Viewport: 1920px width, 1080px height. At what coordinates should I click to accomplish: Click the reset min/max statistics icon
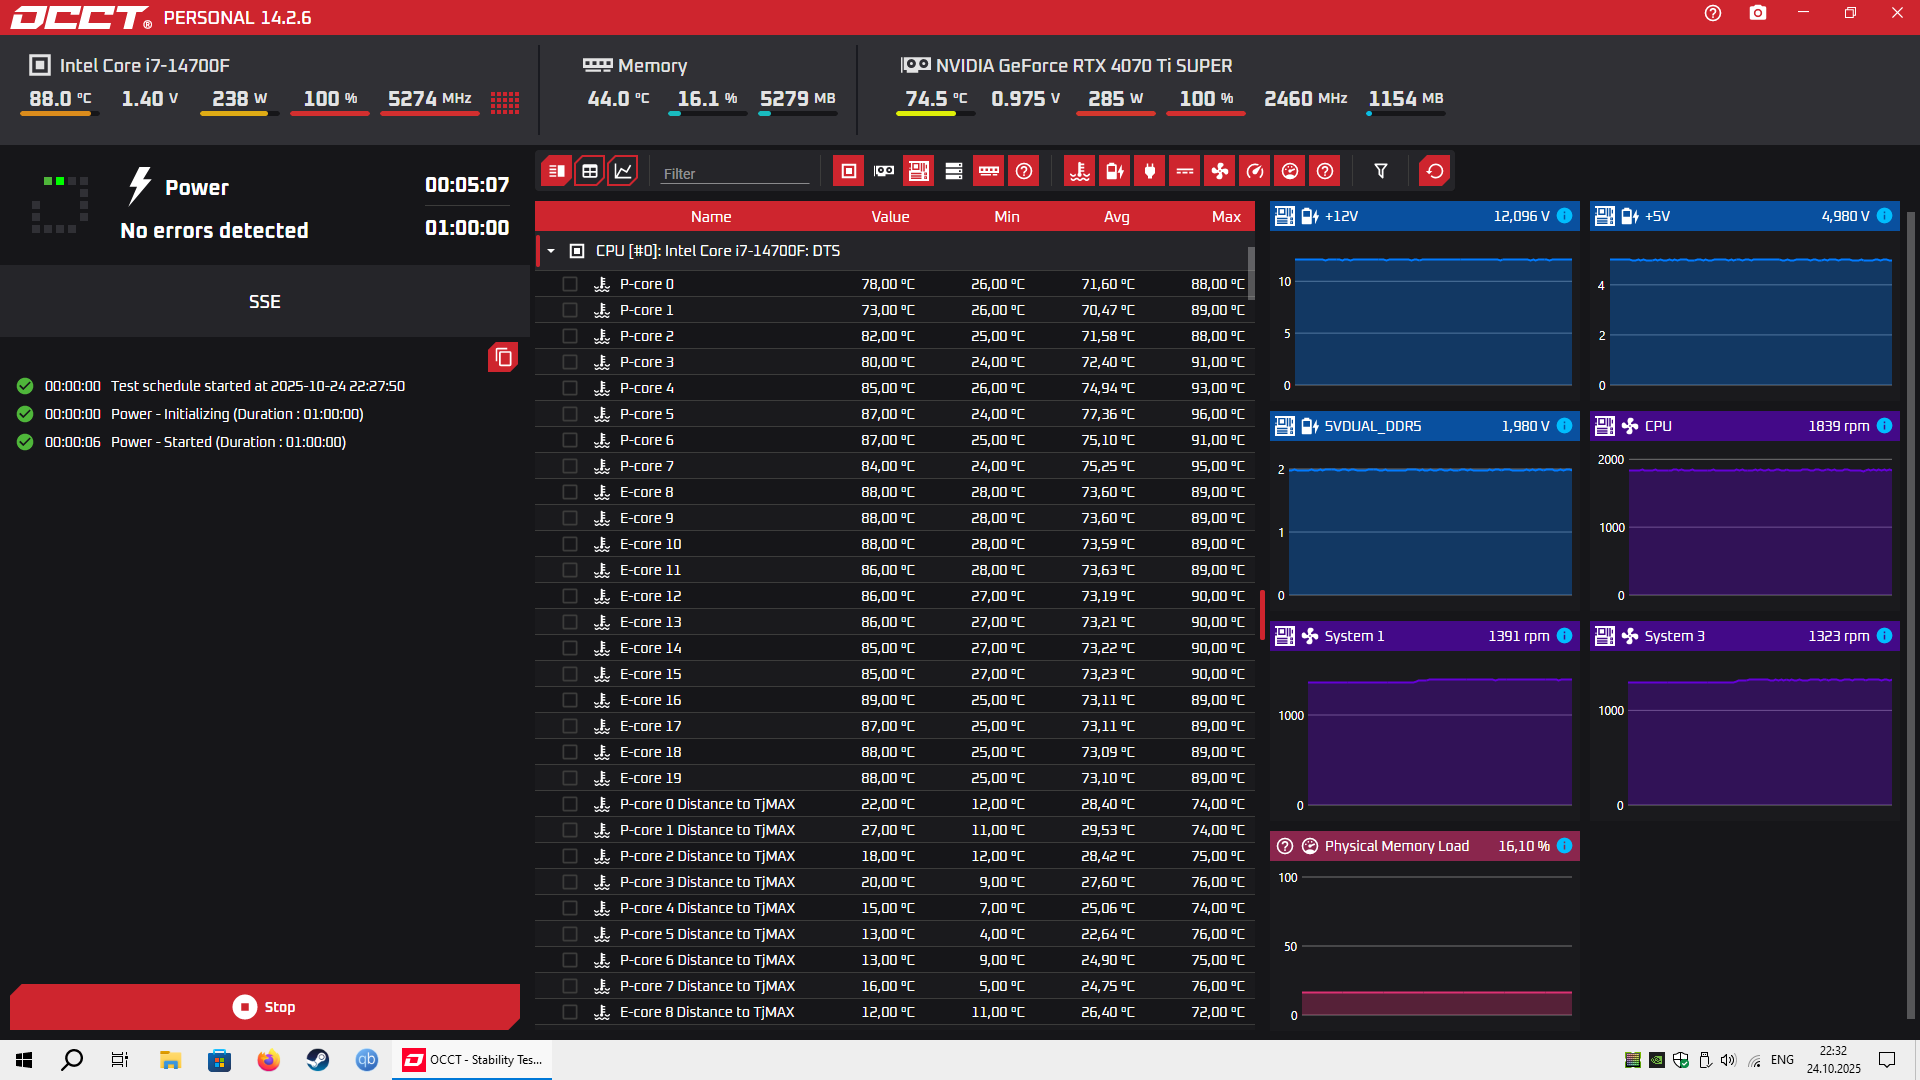pos(1434,171)
